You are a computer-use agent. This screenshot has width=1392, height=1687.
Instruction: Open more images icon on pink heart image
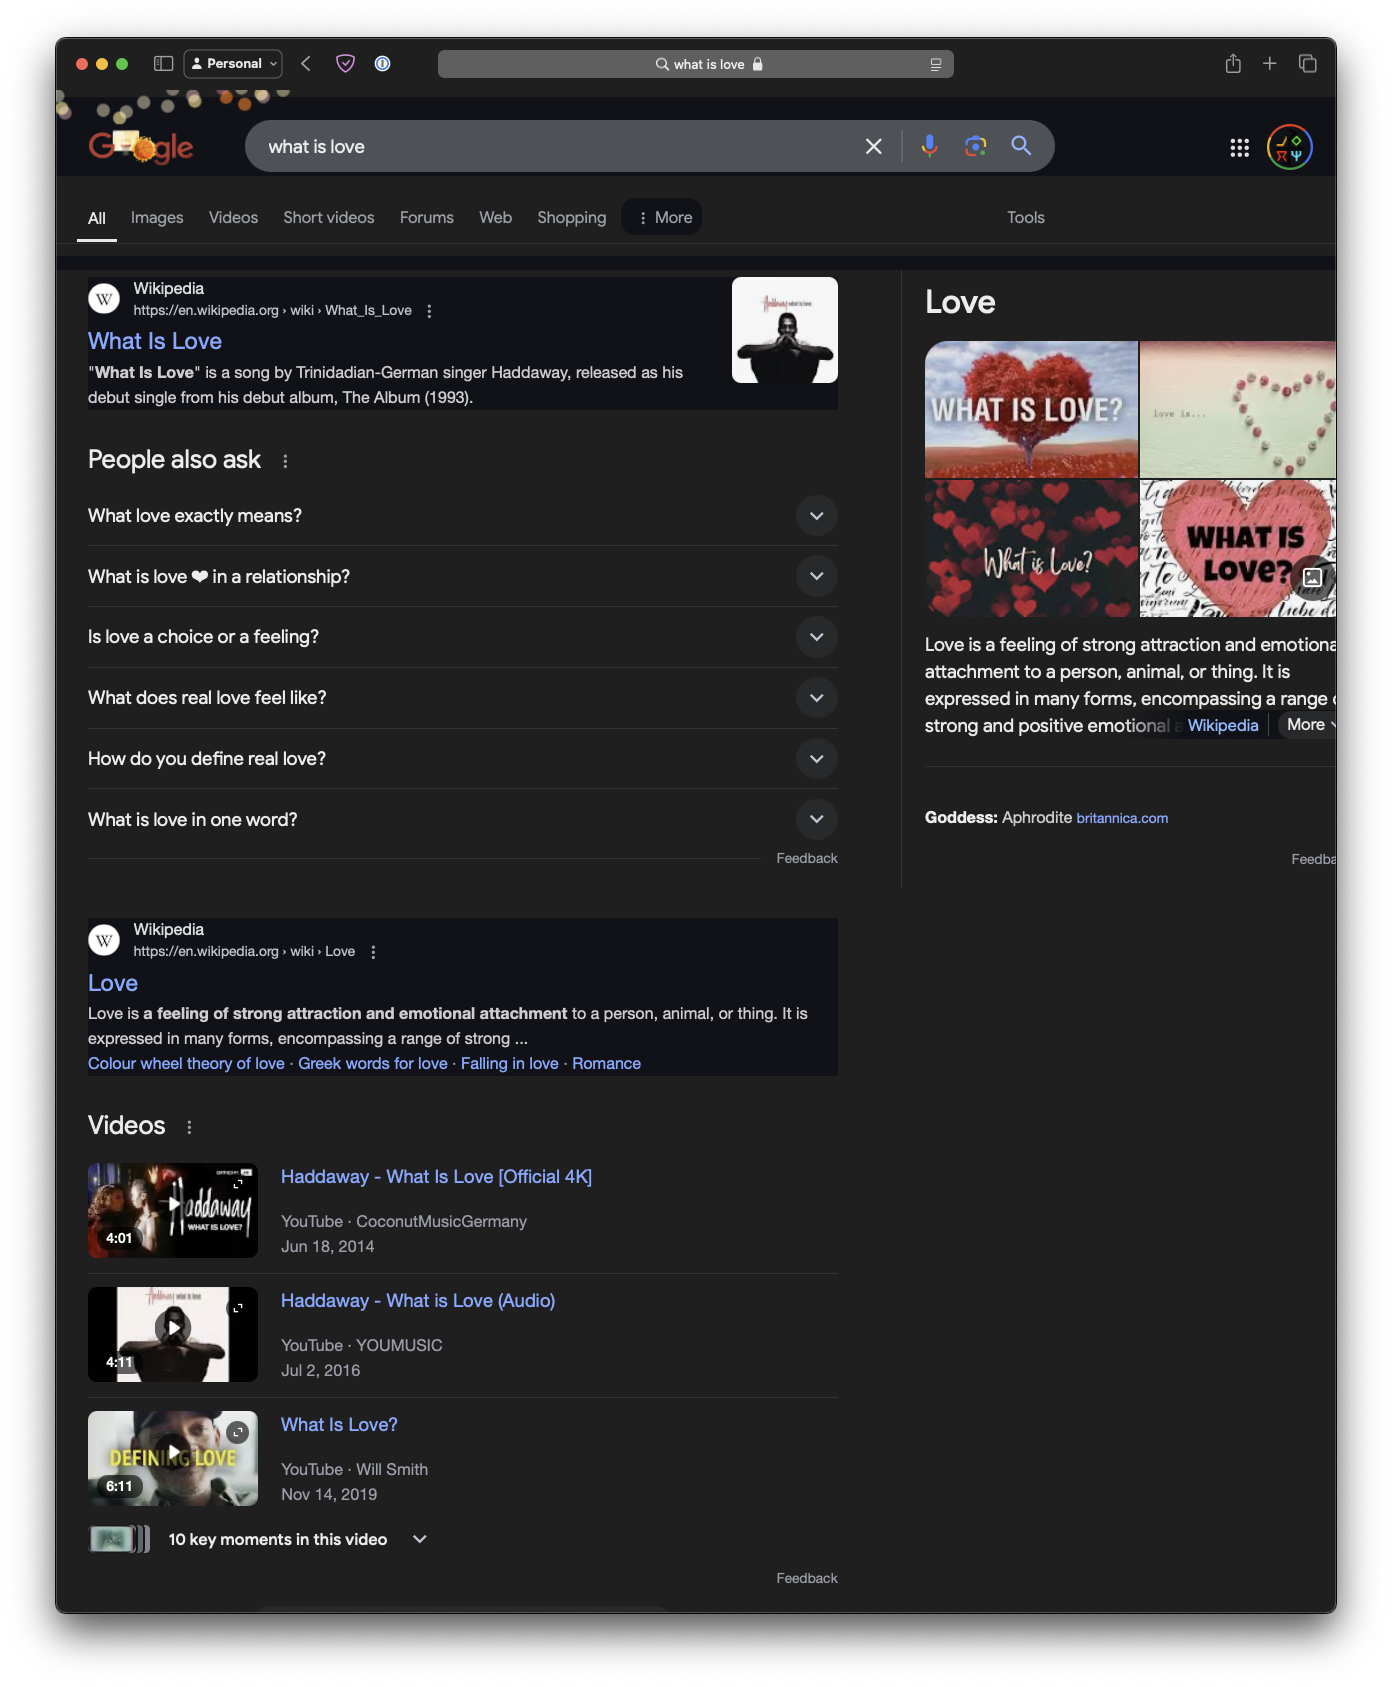(x=1312, y=577)
